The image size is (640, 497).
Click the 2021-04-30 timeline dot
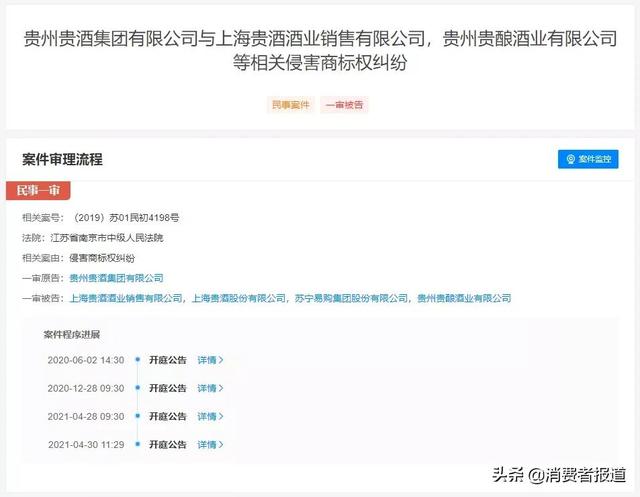point(138,444)
